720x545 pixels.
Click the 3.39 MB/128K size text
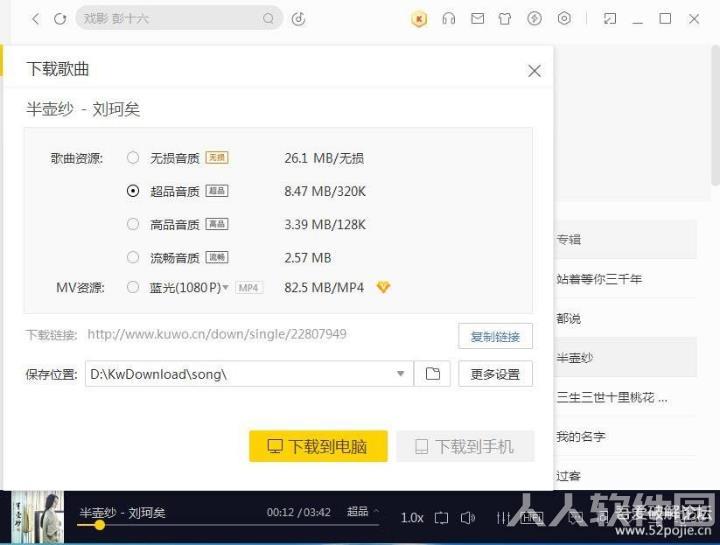[x=325, y=225]
